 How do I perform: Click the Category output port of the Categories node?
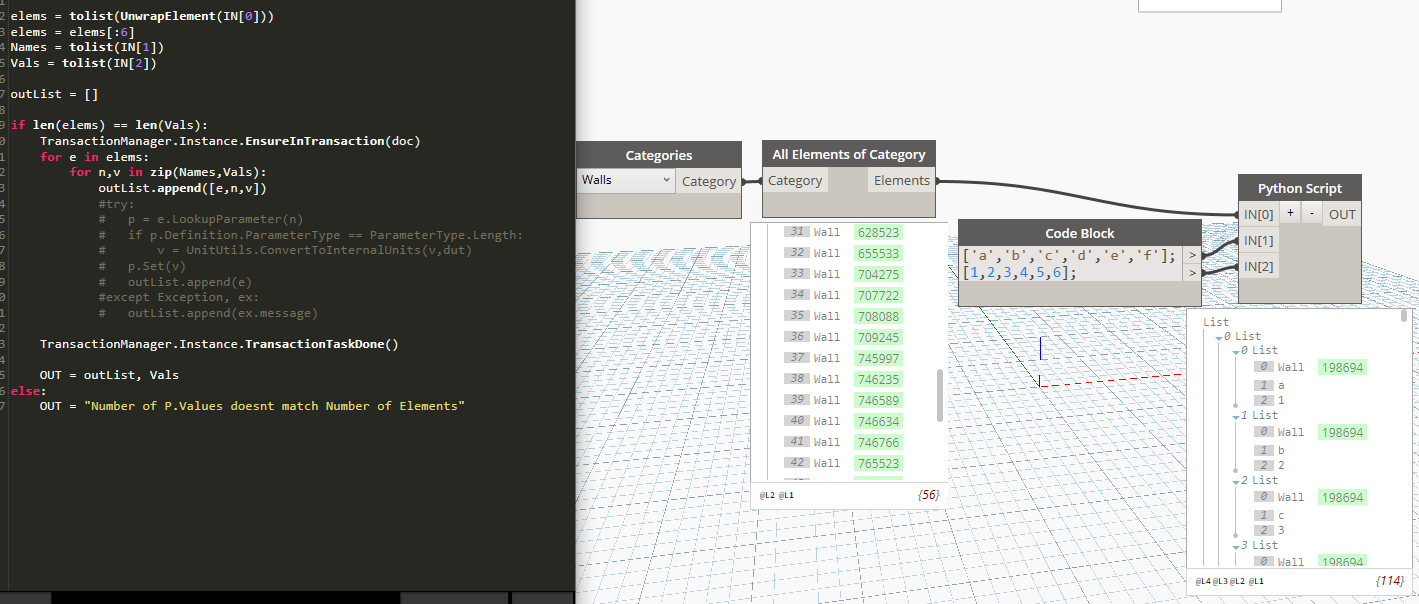tap(708, 180)
